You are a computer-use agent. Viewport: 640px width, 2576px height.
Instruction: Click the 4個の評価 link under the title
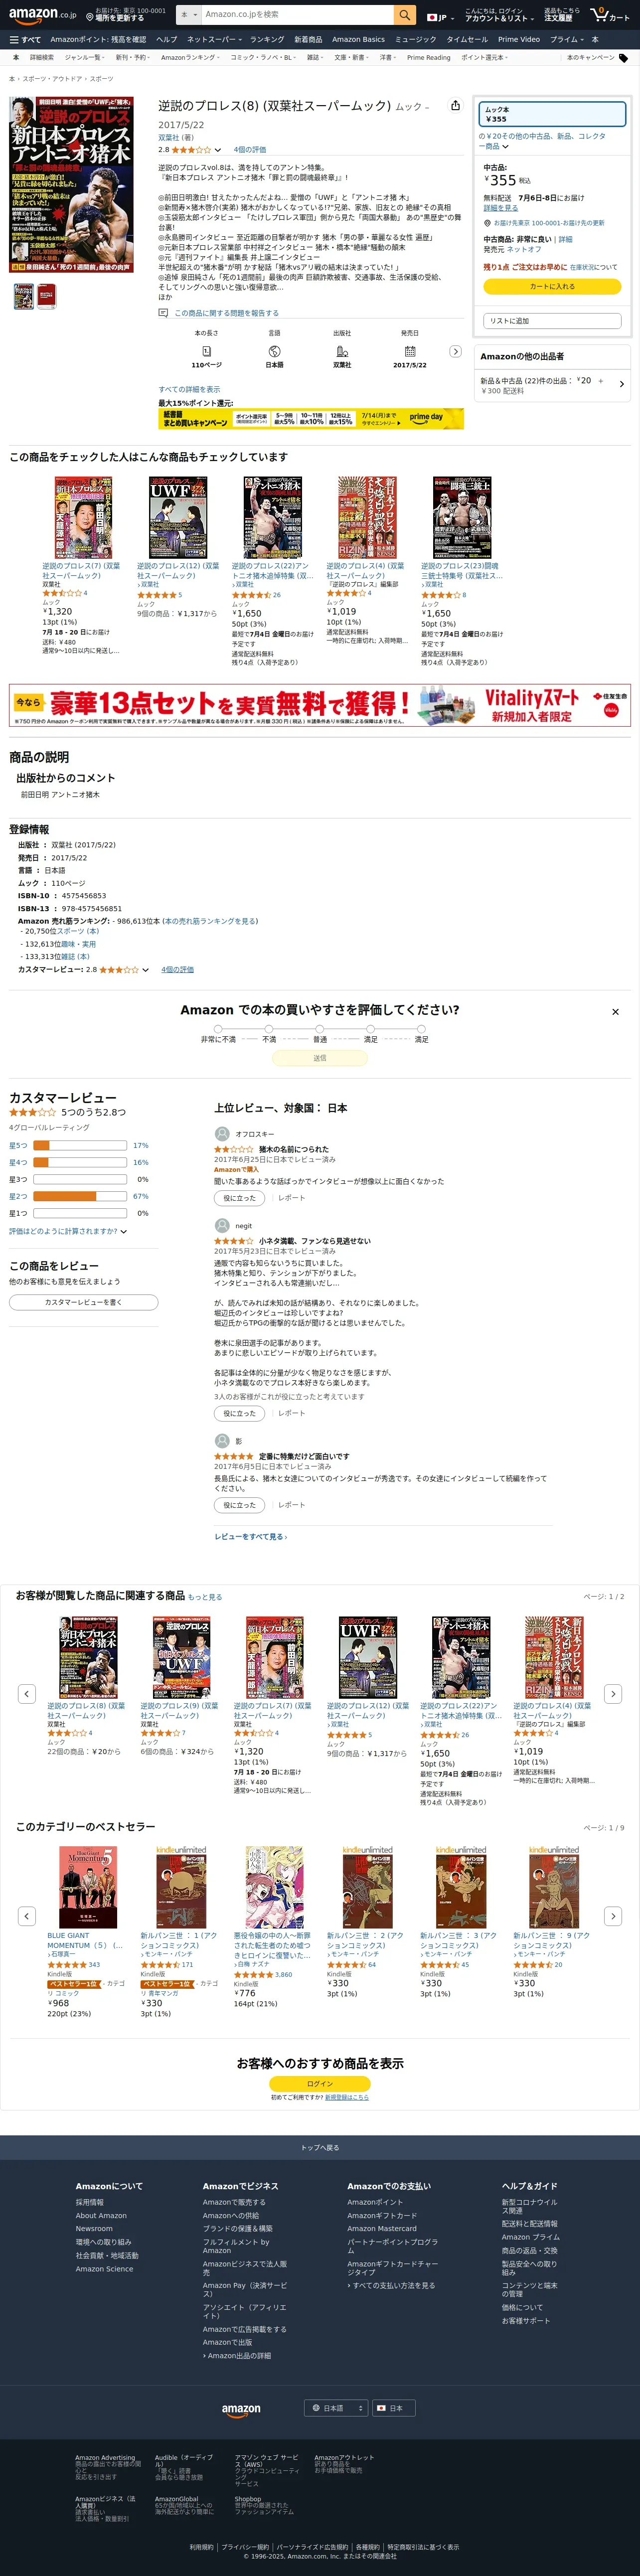tap(250, 150)
